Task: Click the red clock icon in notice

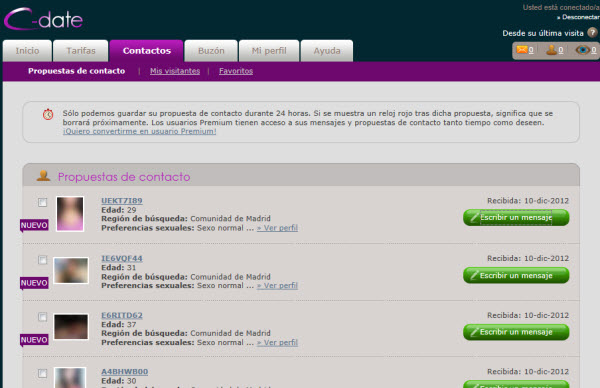Action: [48, 114]
